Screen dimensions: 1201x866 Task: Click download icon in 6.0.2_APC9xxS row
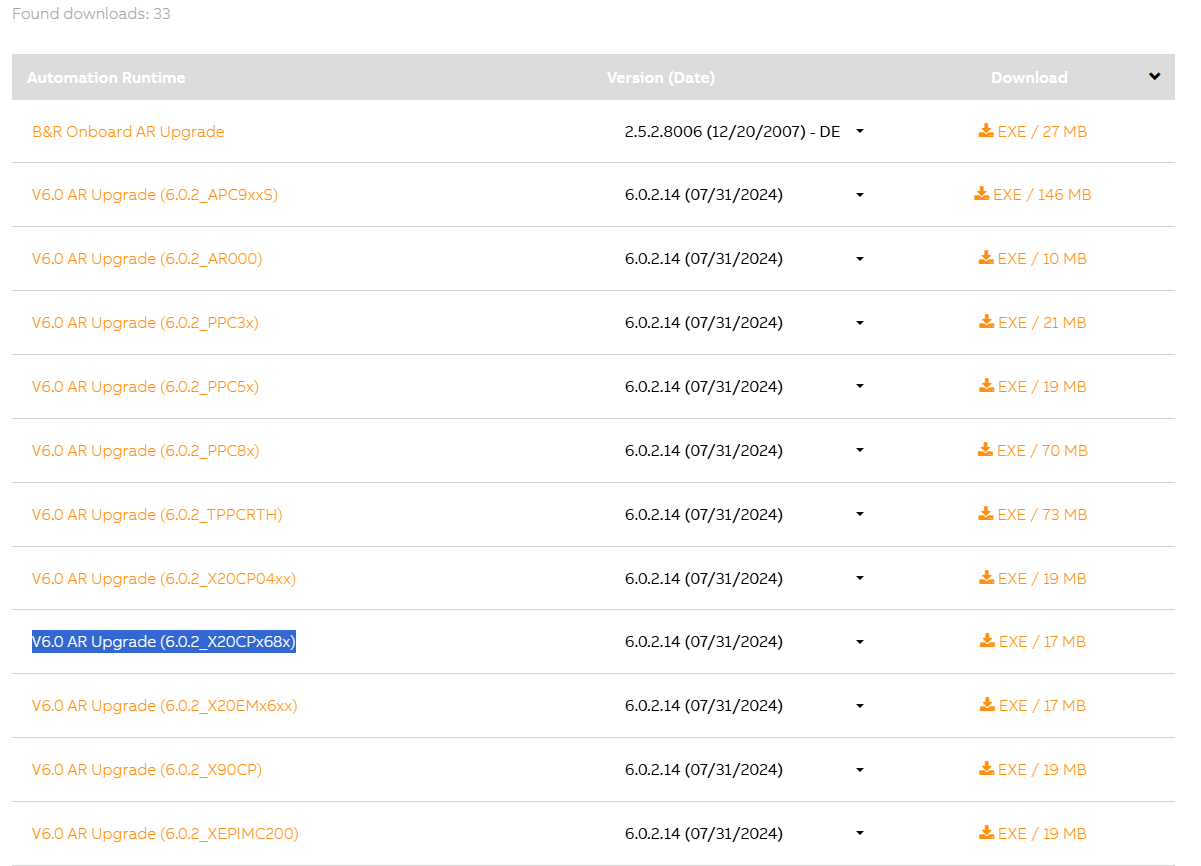coord(981,194)
